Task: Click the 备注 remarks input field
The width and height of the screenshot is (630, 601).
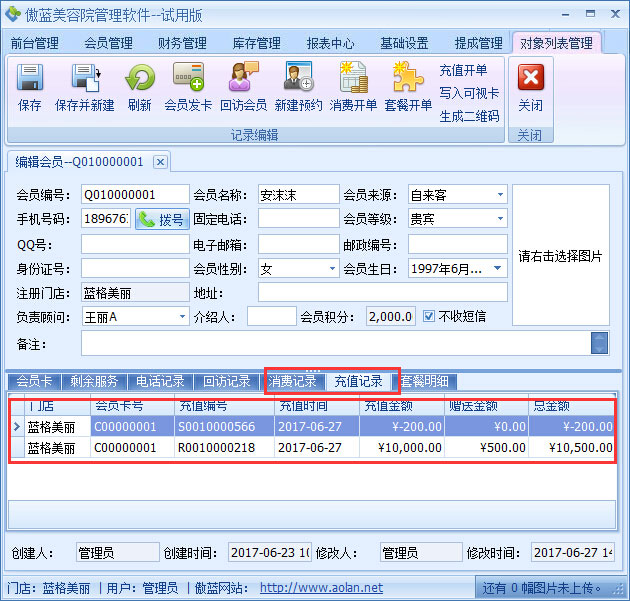Action: 336,343
